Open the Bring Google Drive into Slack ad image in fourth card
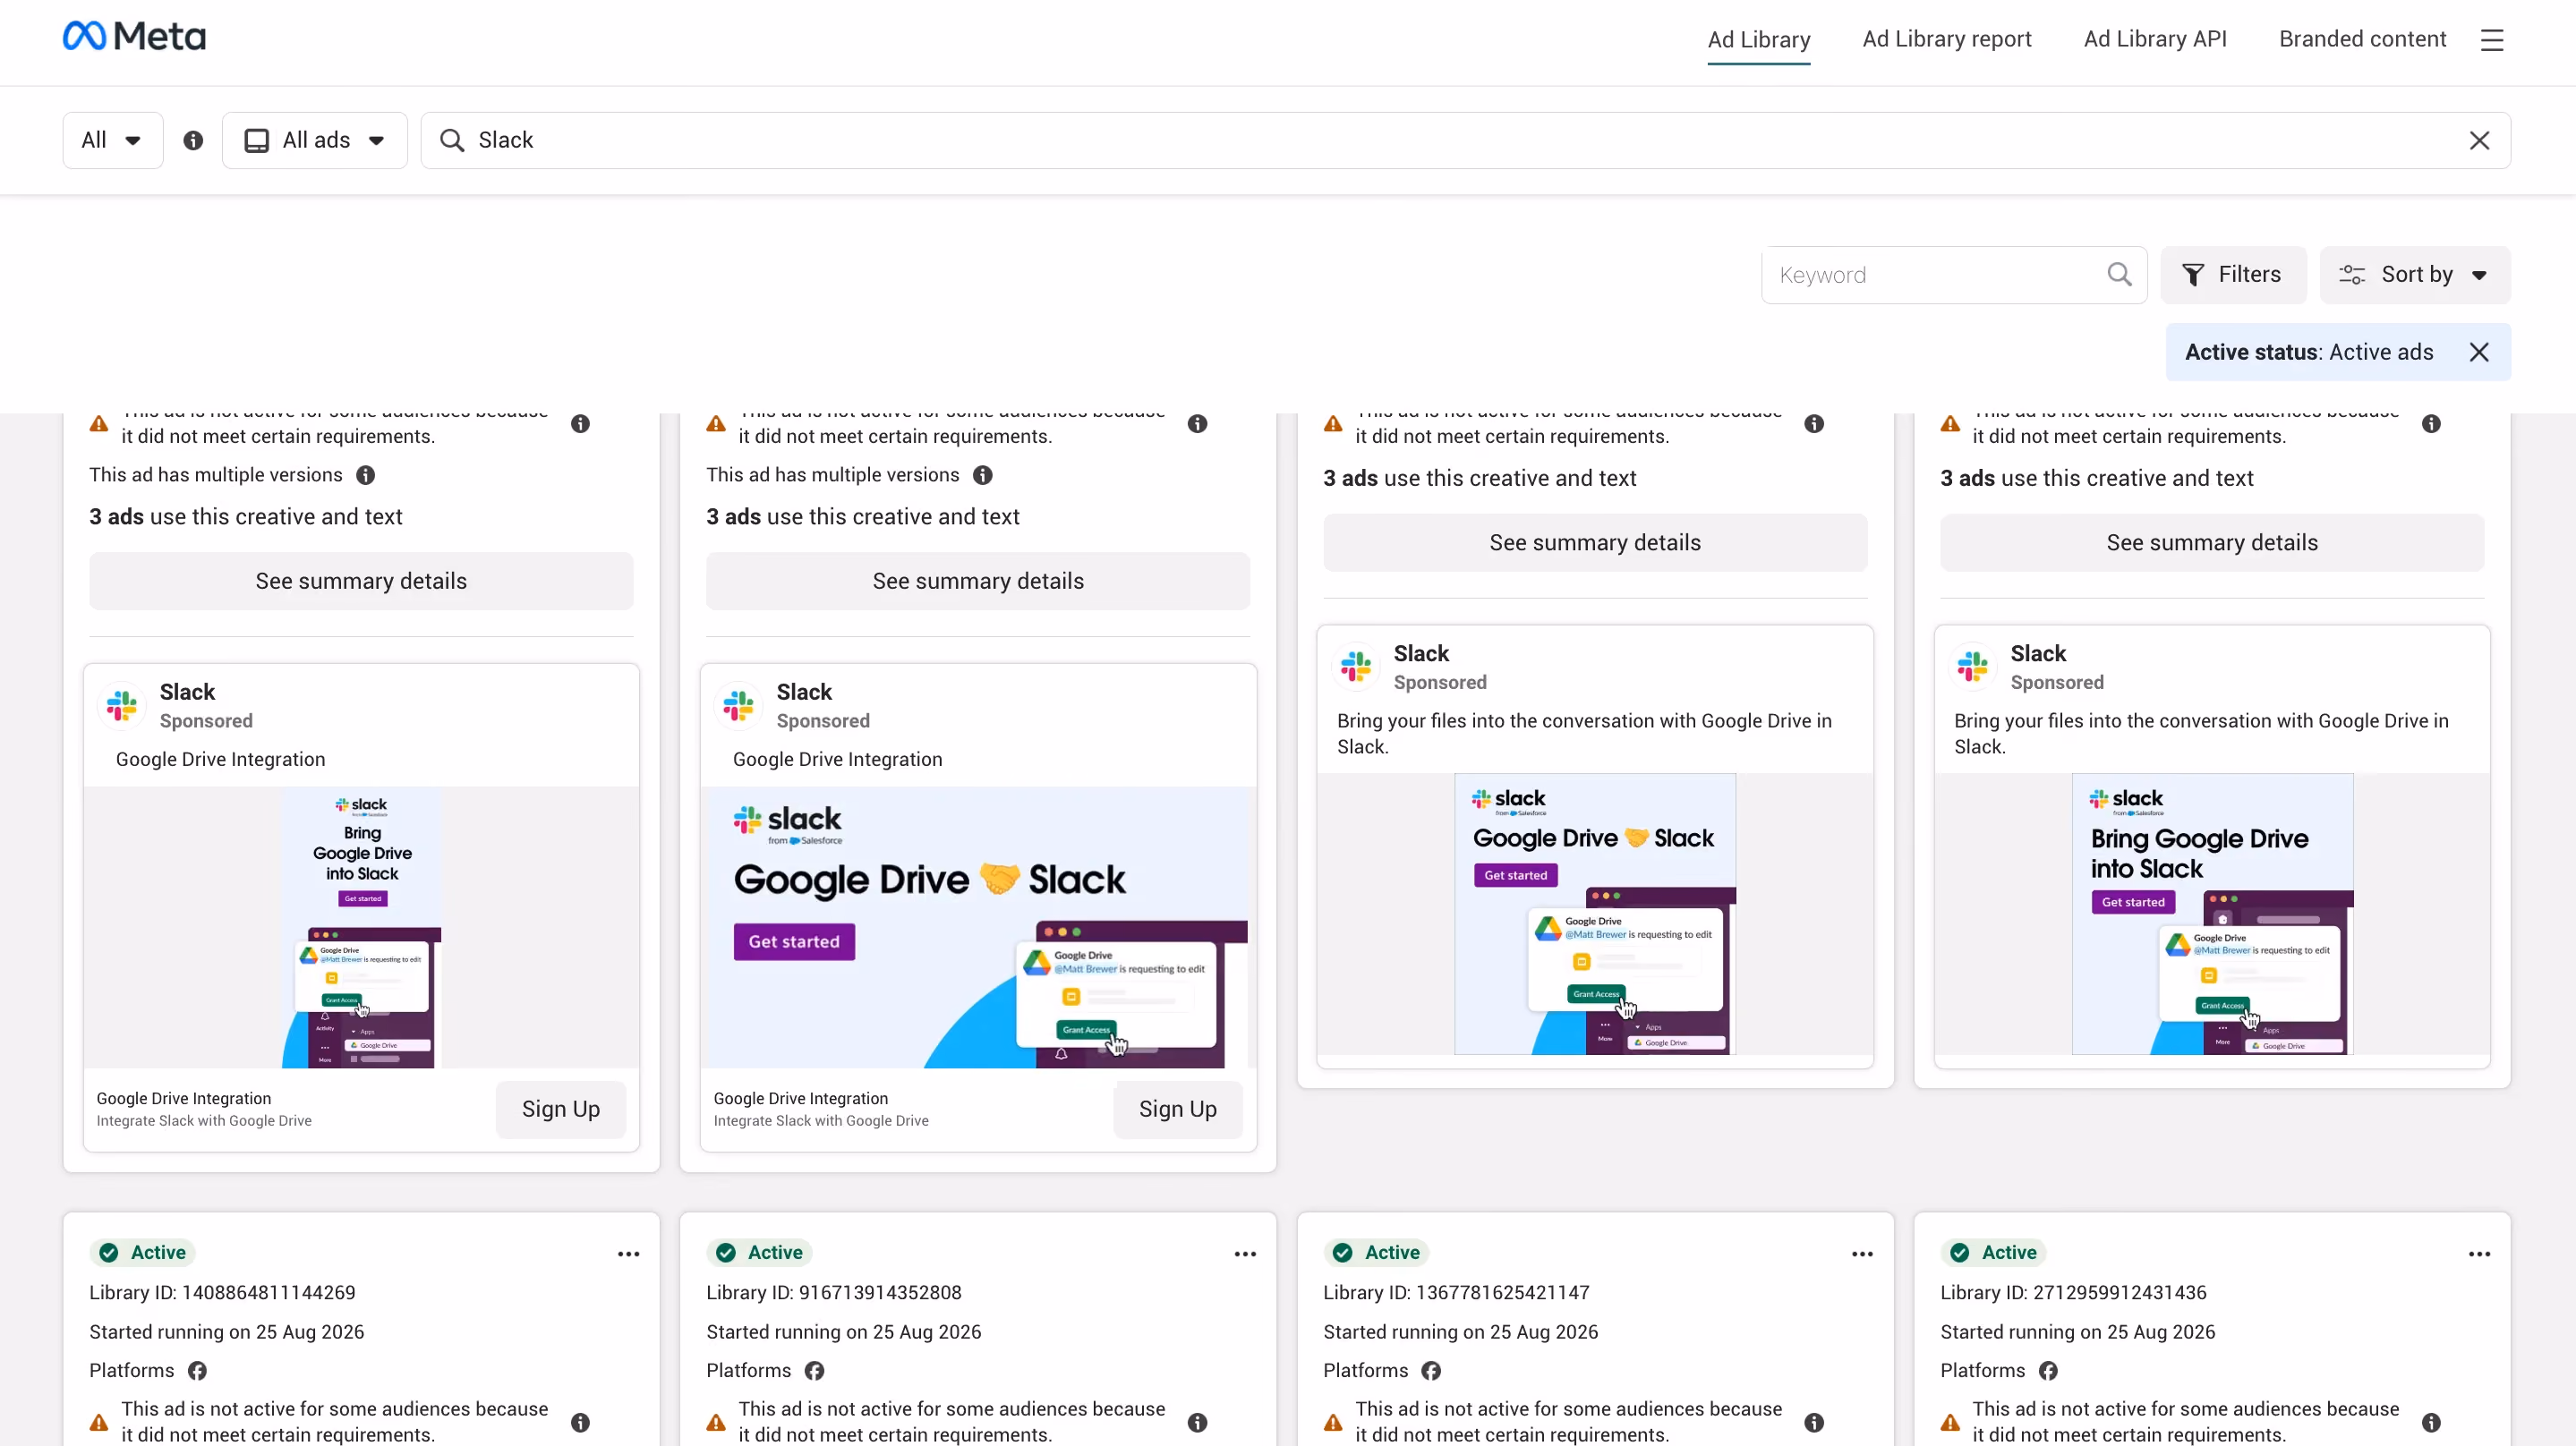 (2212, 914)
